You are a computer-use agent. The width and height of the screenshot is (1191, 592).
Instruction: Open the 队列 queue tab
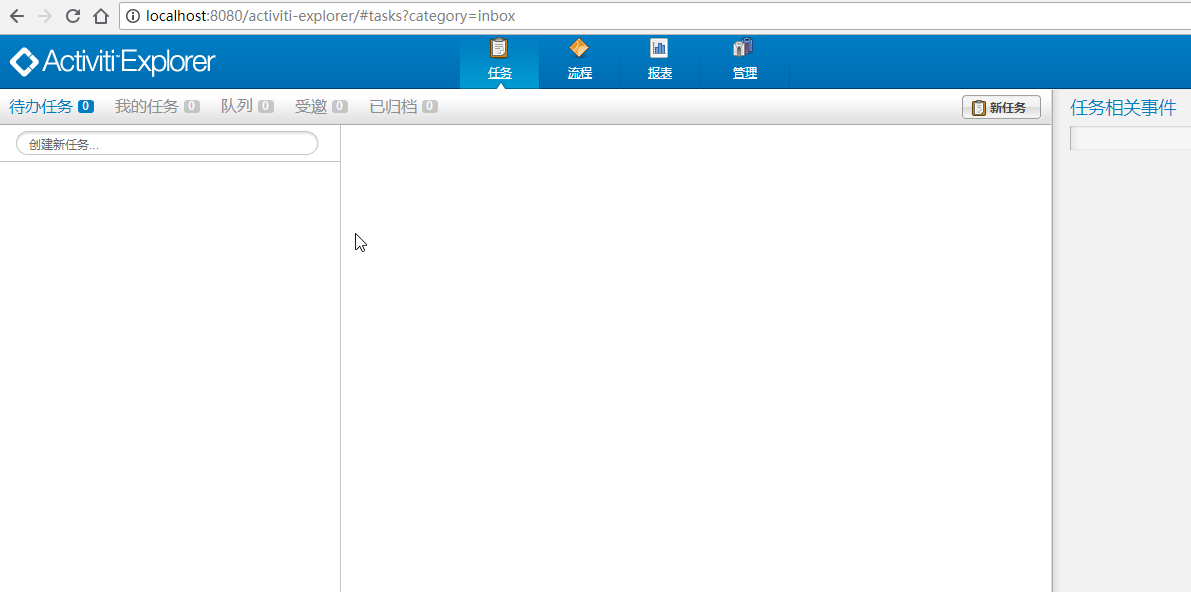click(x=237, y=106)
